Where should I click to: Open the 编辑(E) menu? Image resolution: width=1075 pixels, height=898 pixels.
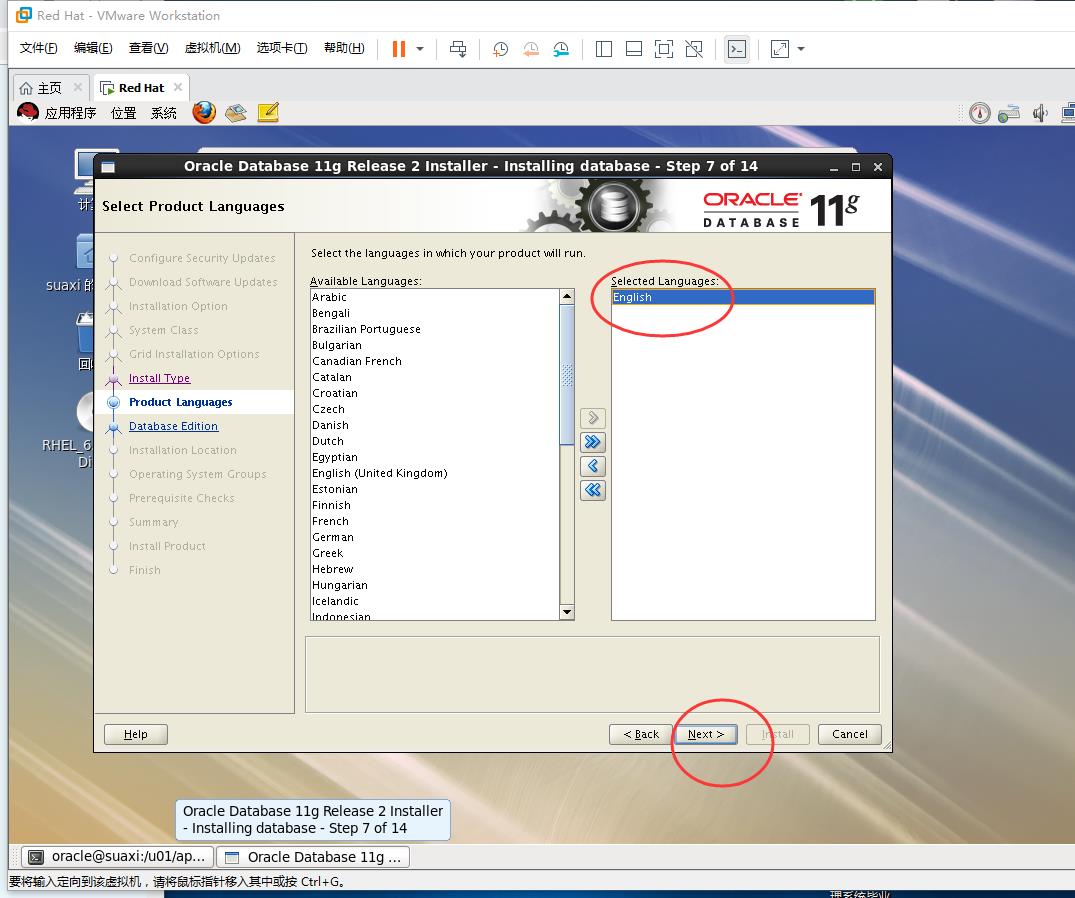[x=93, y=48]
